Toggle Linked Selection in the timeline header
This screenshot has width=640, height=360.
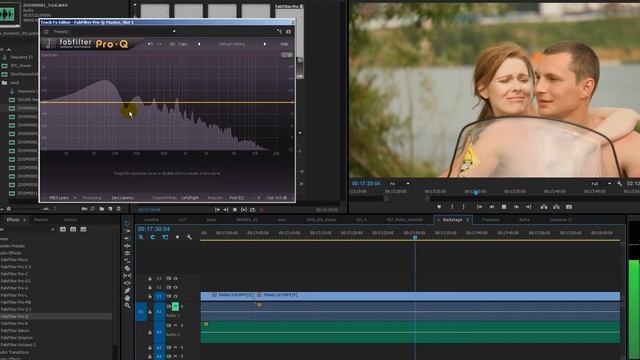pos(165,237)
